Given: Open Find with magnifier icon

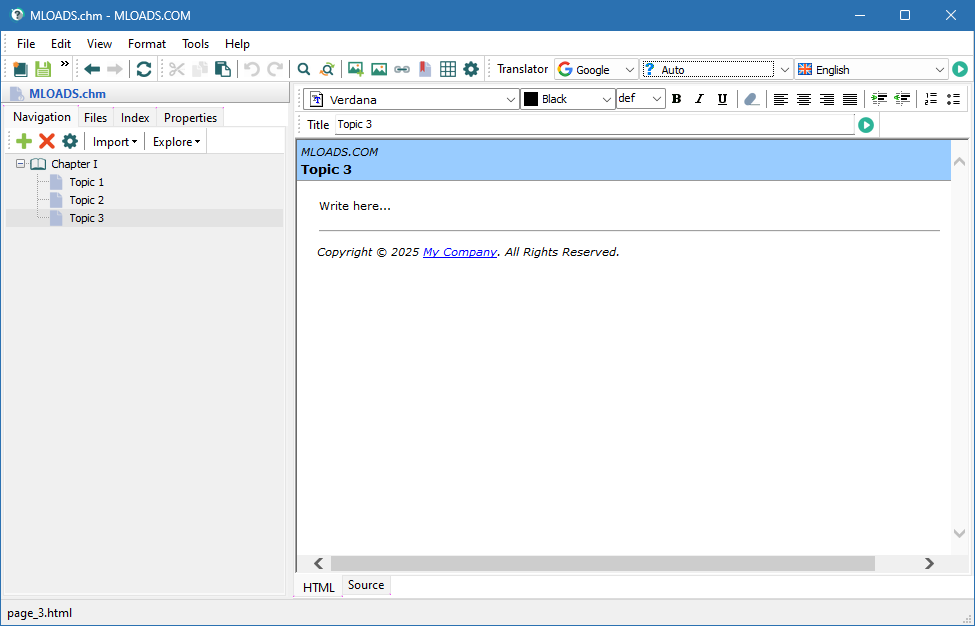Looking at the screenshot, I should click(x=303, y=69).
